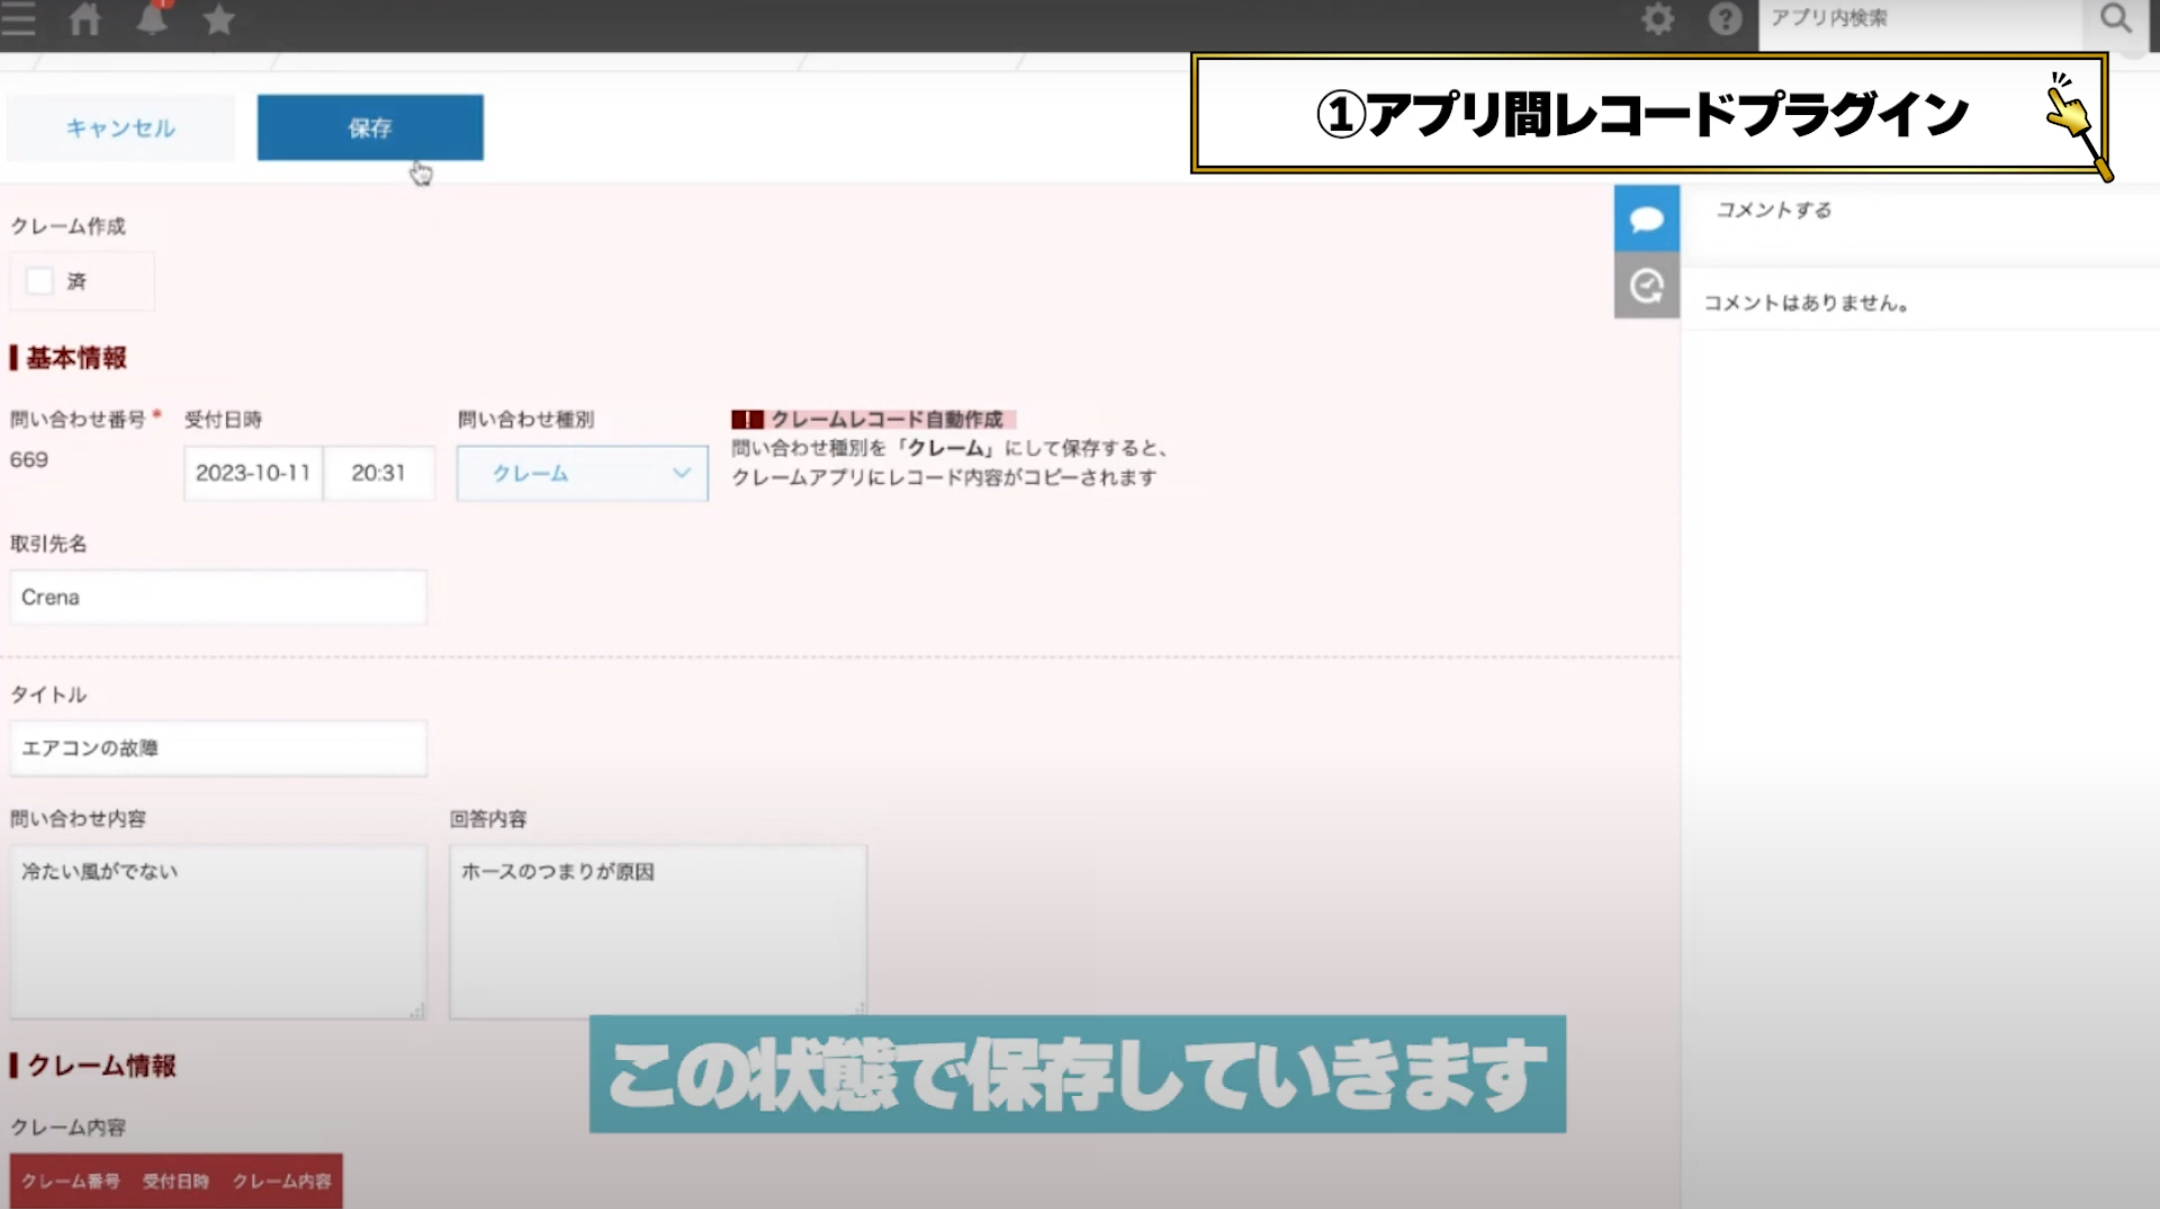Open the notifications bell
The height and width of the screenshot is (1209, 2160).
152,18
